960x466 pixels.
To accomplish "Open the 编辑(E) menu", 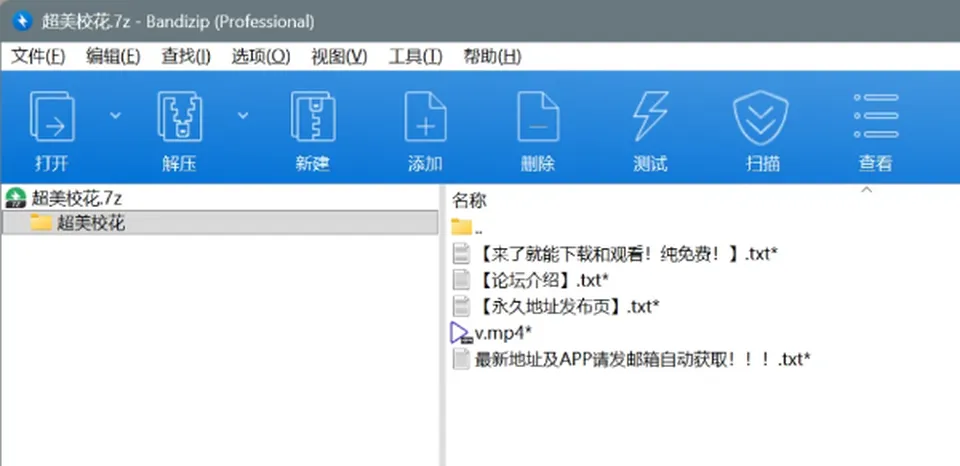I will 113,57.
